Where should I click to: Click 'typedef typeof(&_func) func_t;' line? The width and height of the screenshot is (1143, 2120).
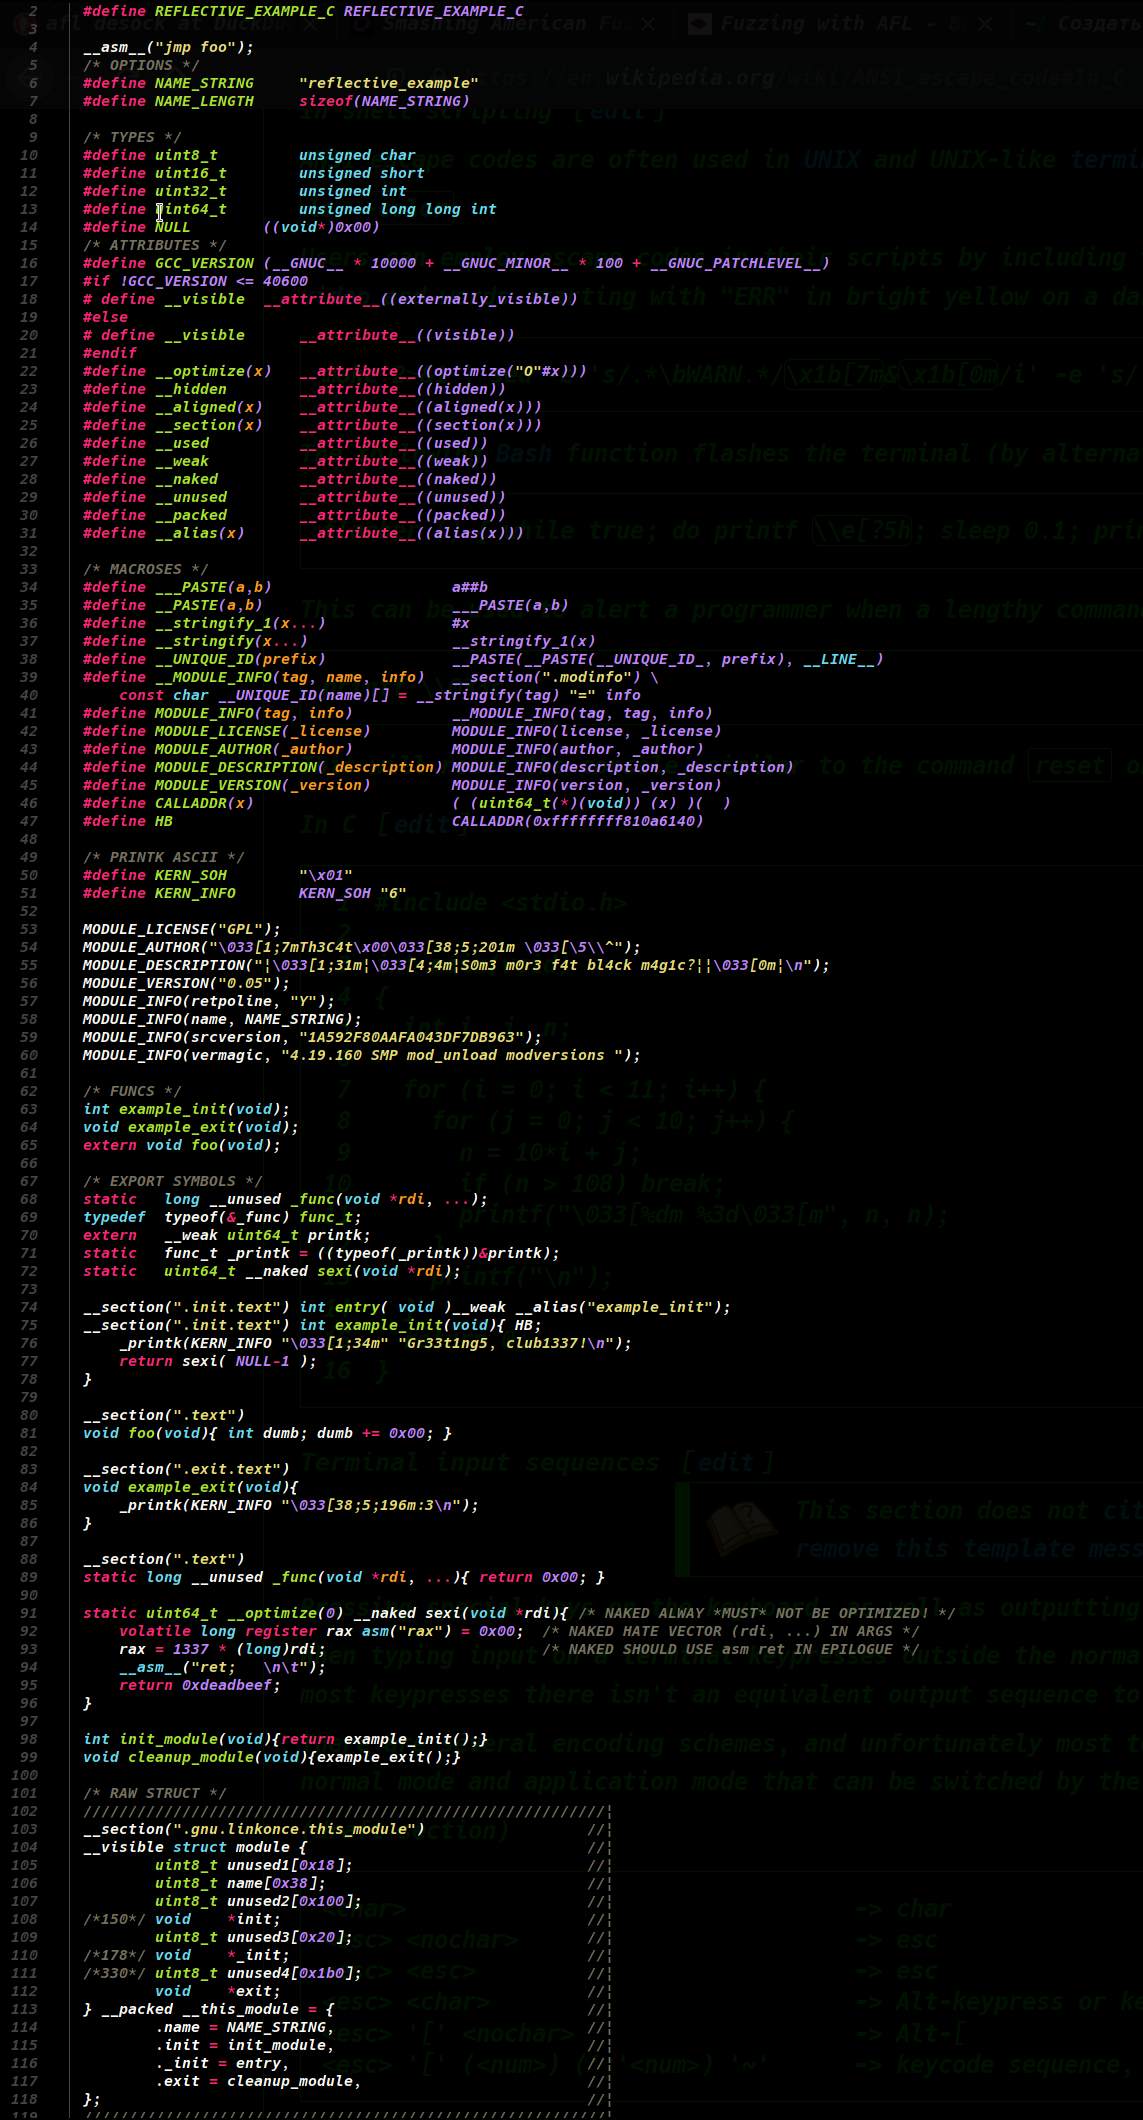222,1217
